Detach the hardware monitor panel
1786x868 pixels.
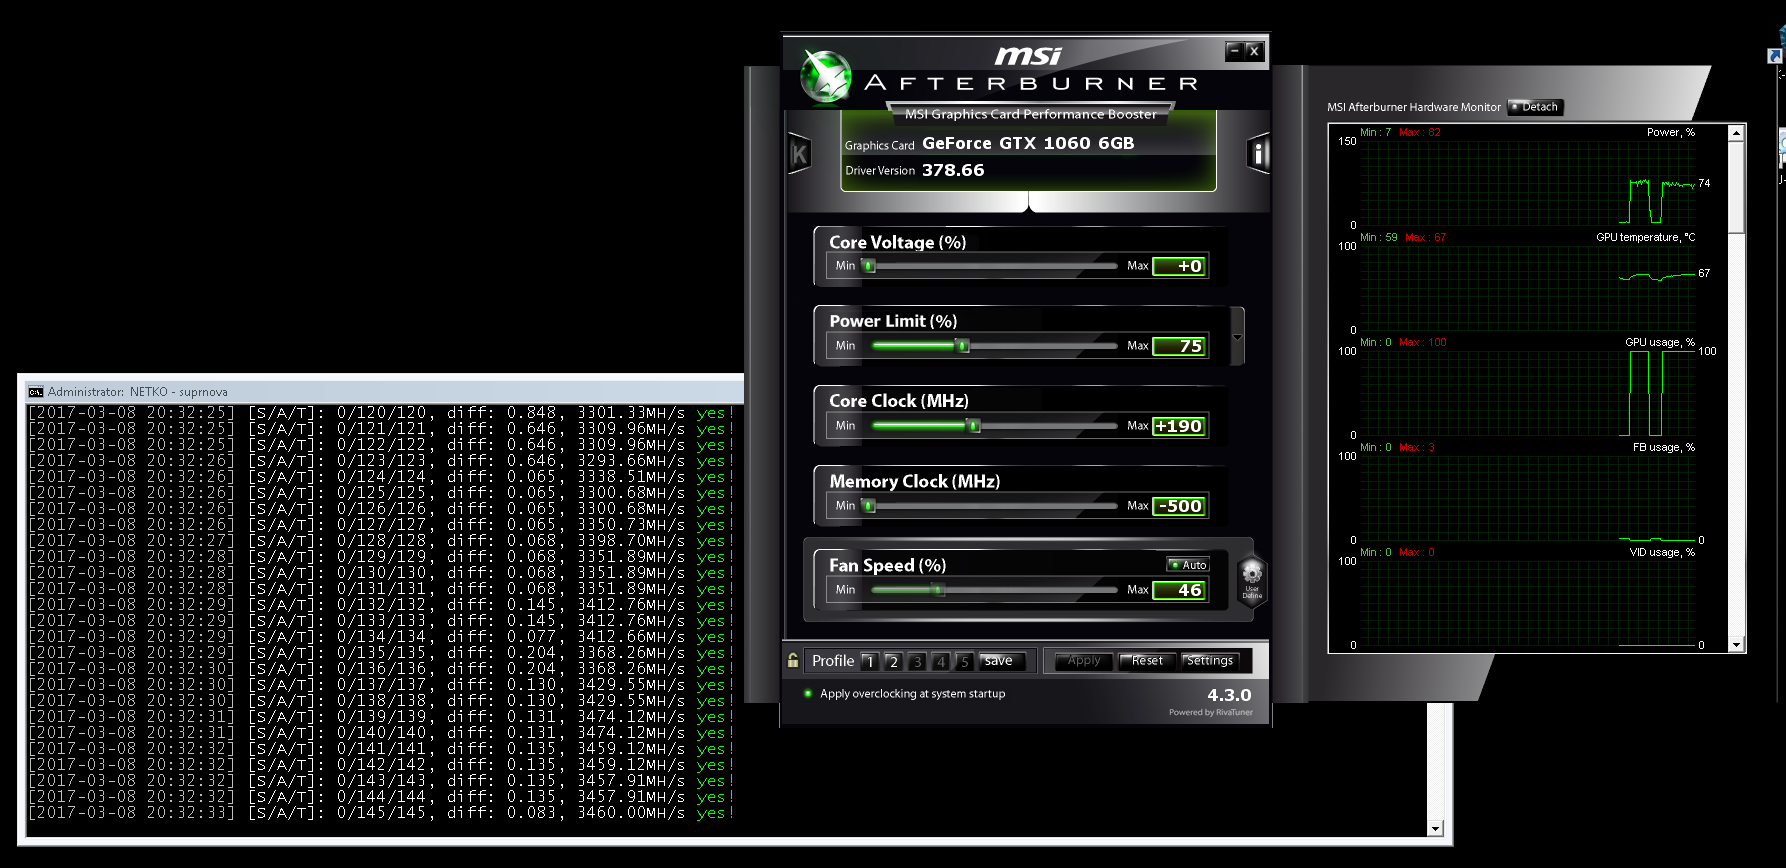click(x=1534, y=107)
